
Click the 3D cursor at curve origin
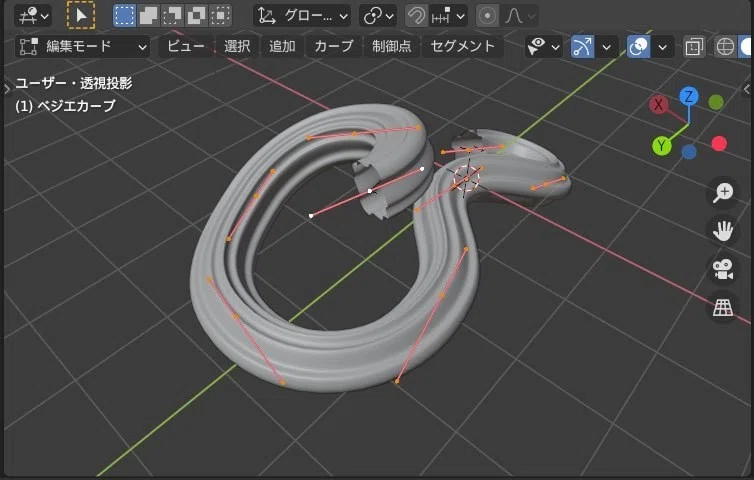pos(466,178)
